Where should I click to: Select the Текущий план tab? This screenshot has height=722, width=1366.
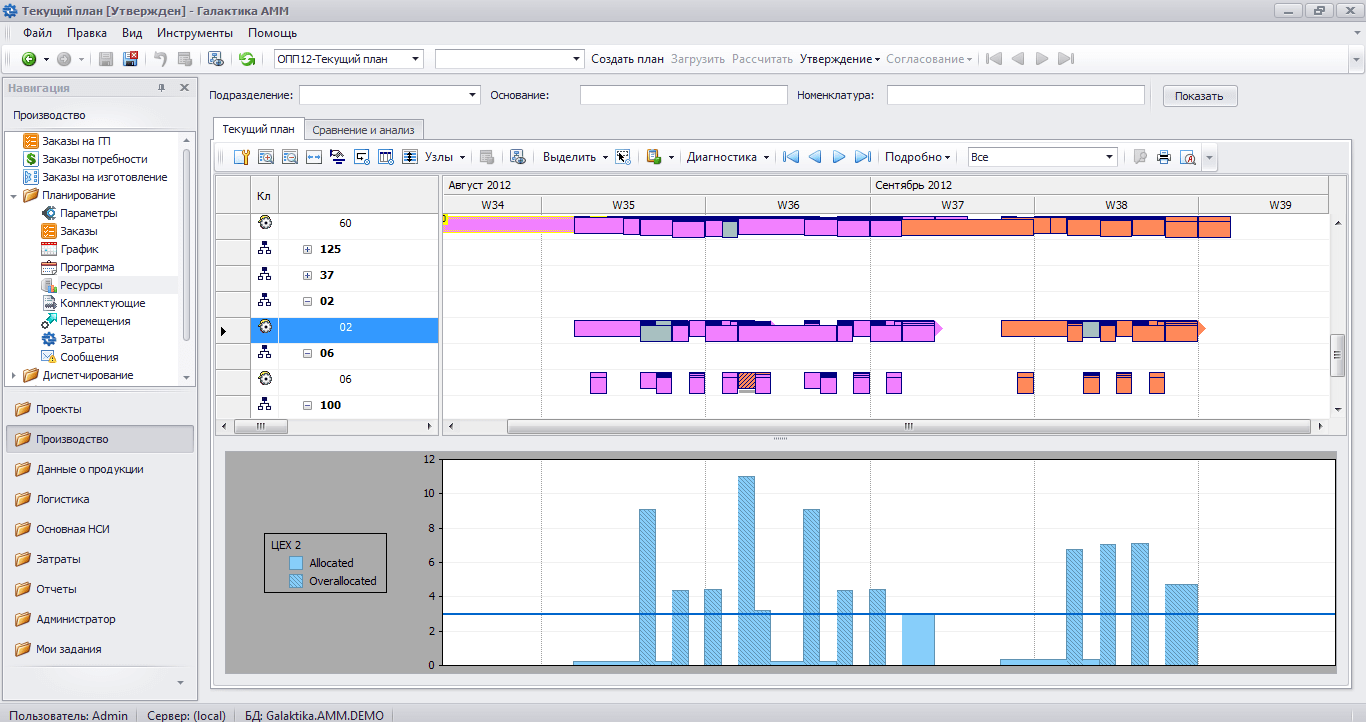pos(258,129)
